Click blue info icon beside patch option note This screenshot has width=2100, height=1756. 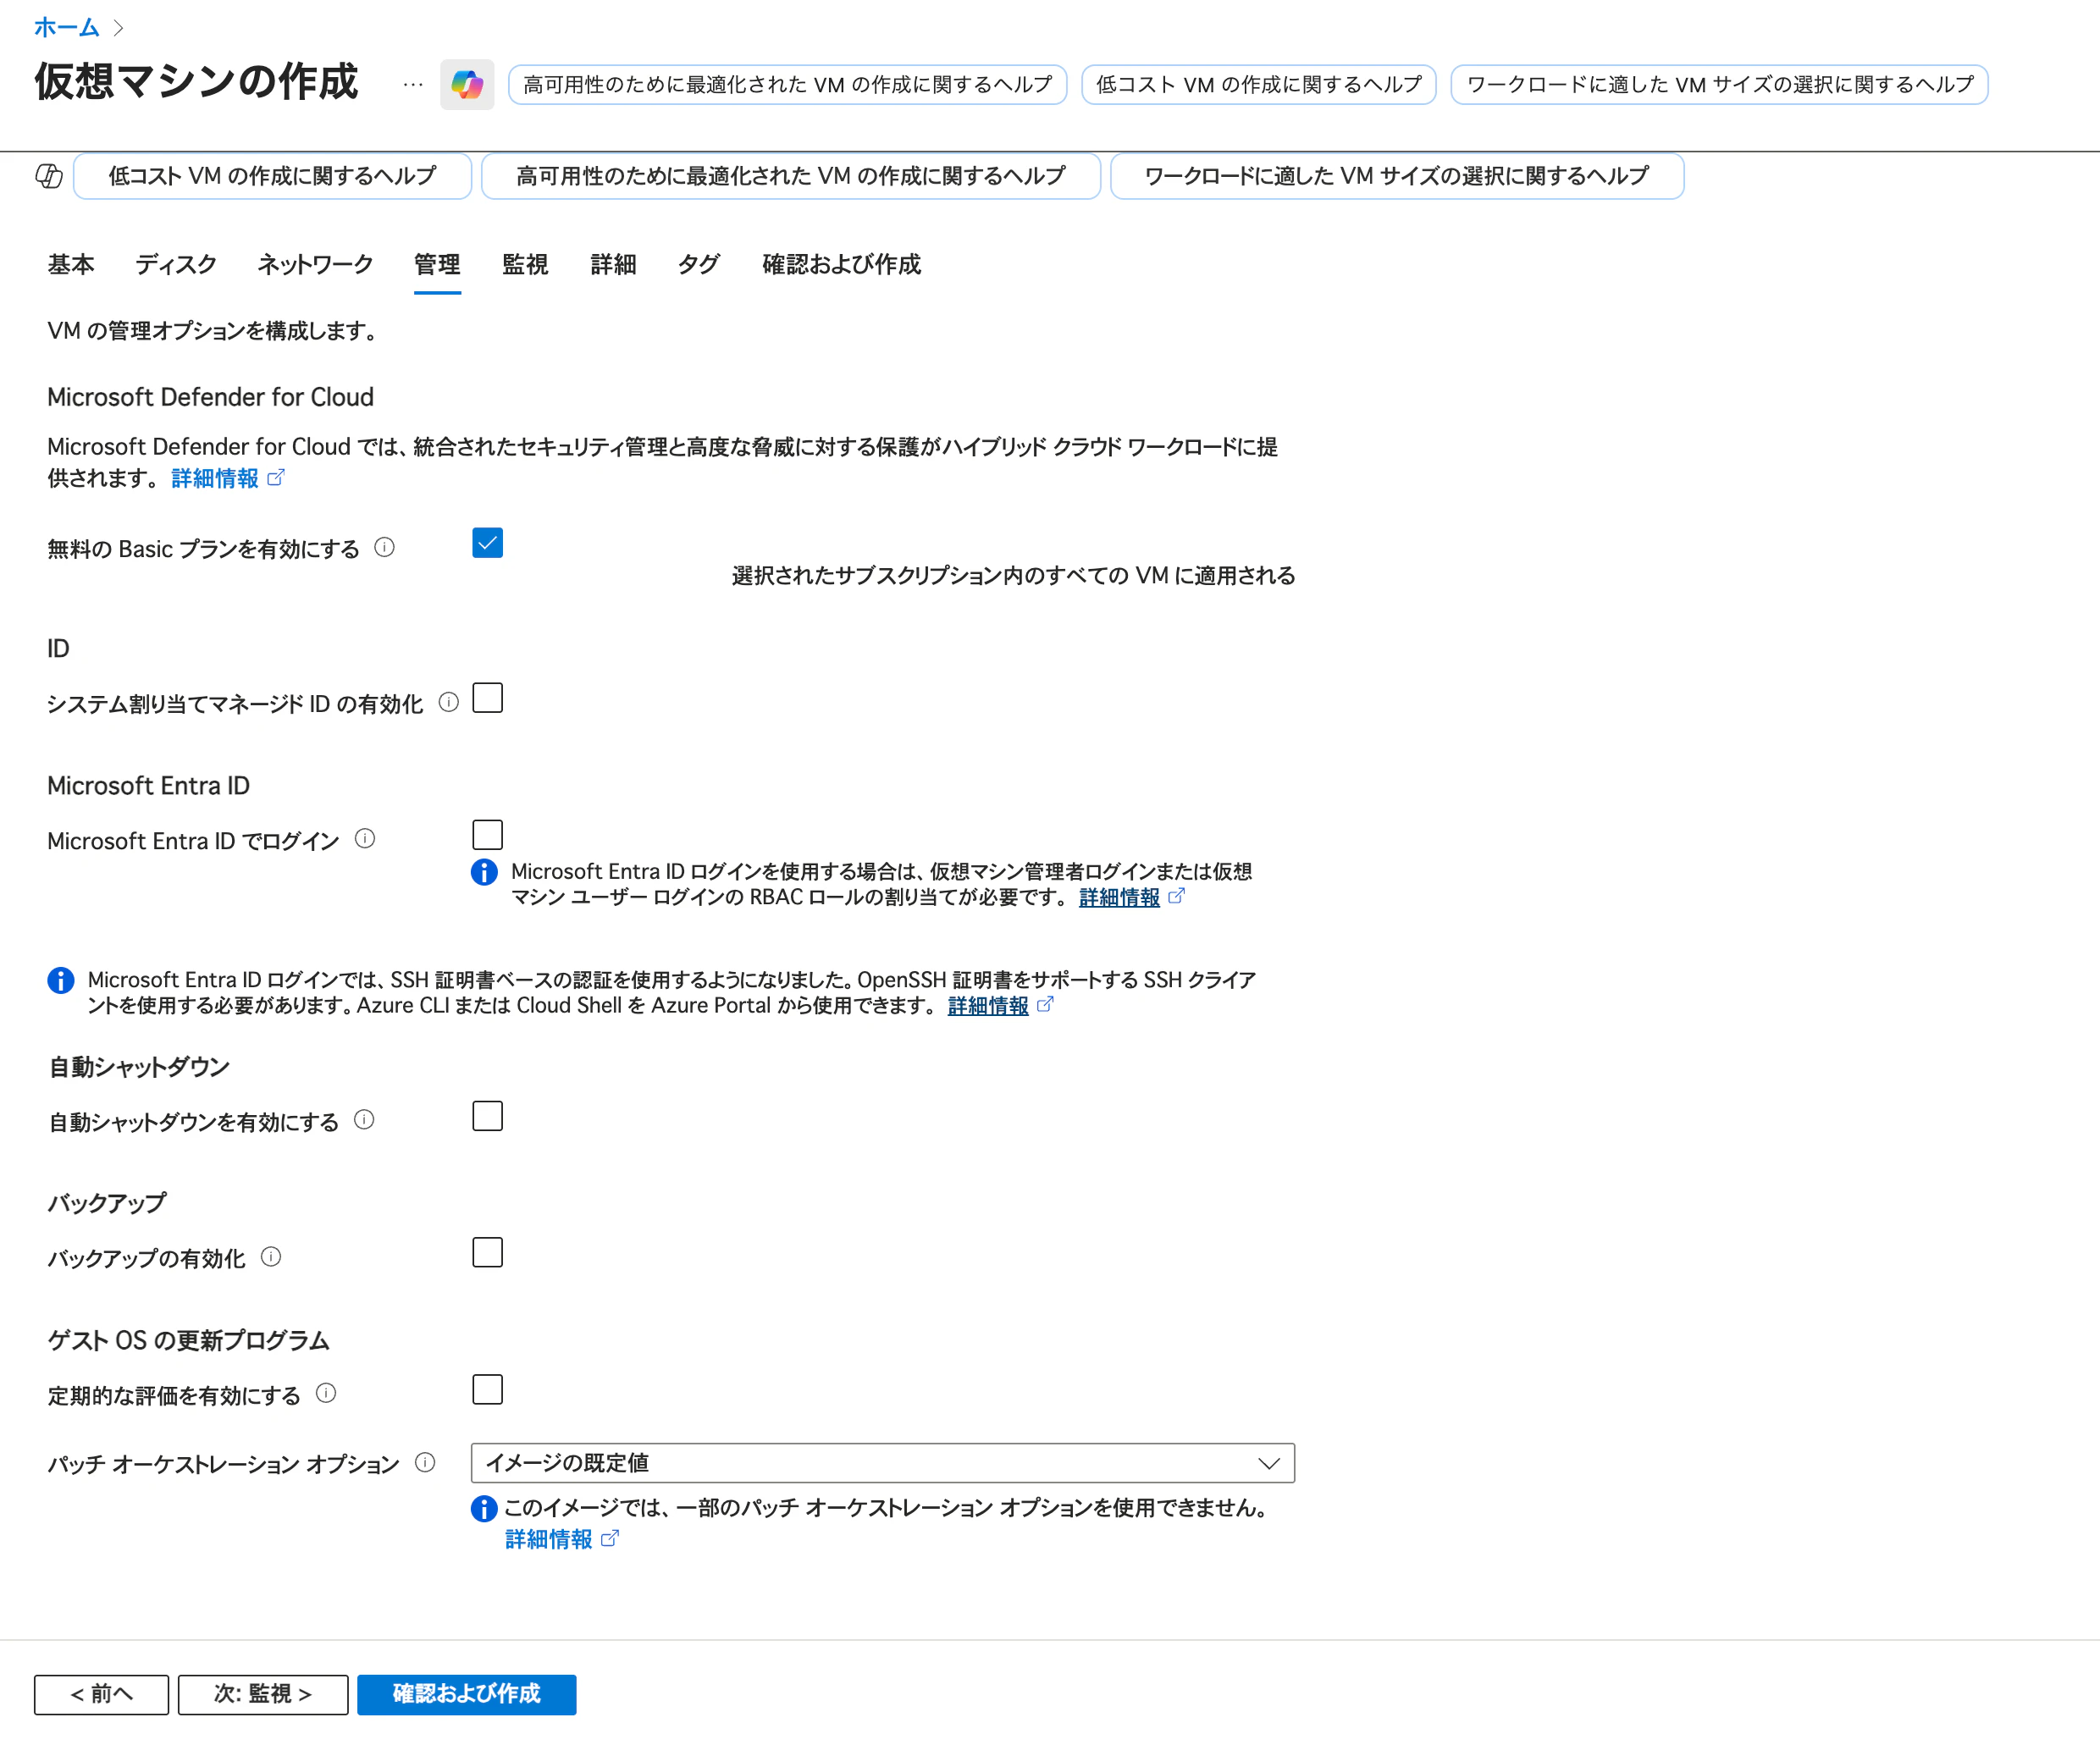click(x=484, y=1509)
